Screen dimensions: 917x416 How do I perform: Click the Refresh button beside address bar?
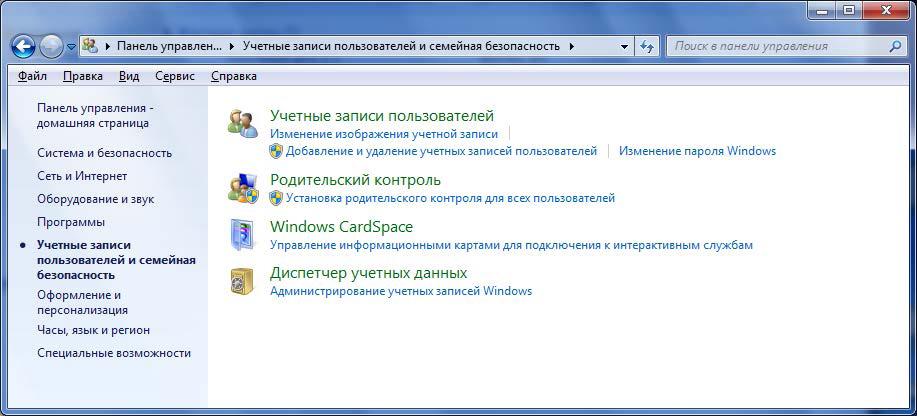647,46
